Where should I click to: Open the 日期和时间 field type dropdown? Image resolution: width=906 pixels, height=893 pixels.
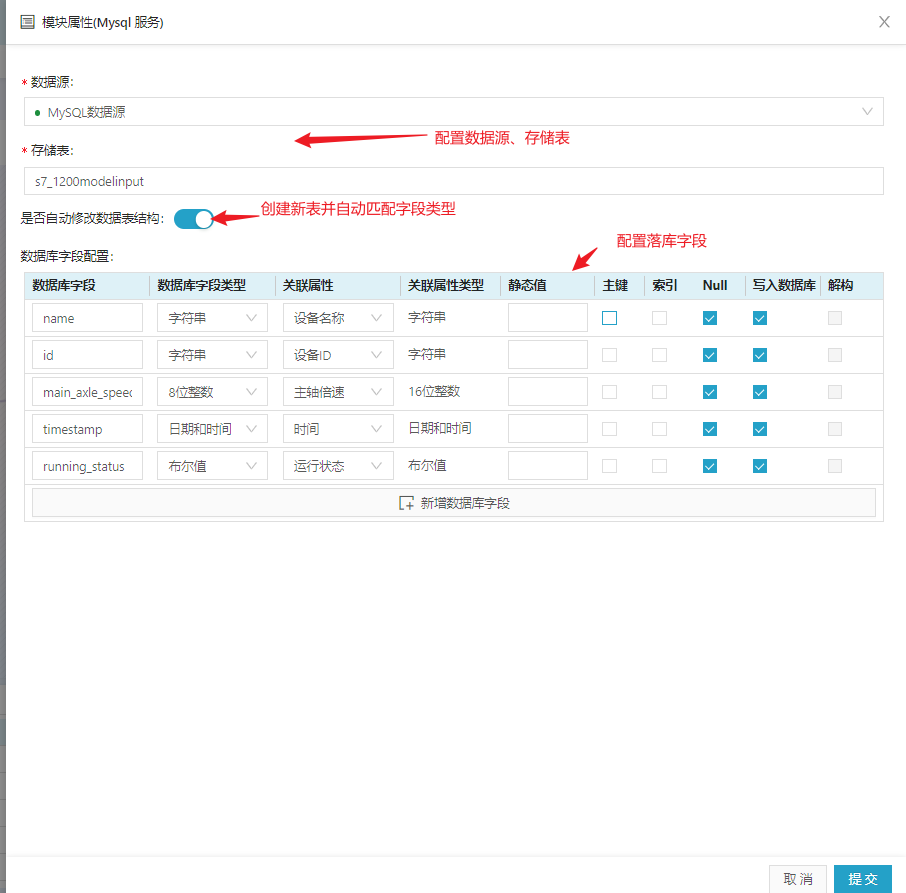(x=212, y=429)
